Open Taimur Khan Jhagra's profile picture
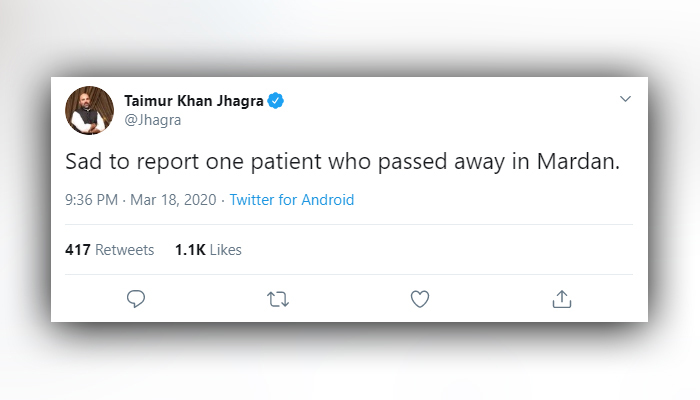Screen dimensions: 700x400 pos(89,110)
